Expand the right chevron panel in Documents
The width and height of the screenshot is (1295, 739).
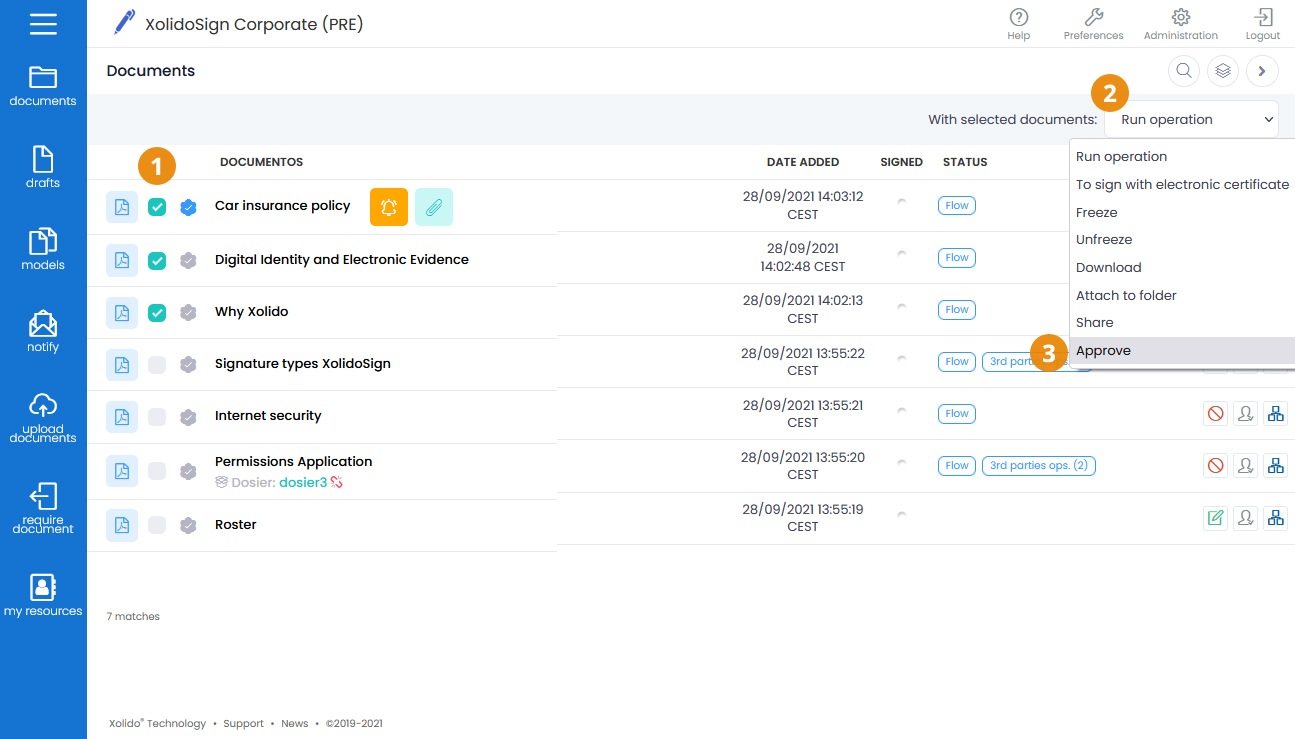click(1262, 71)
